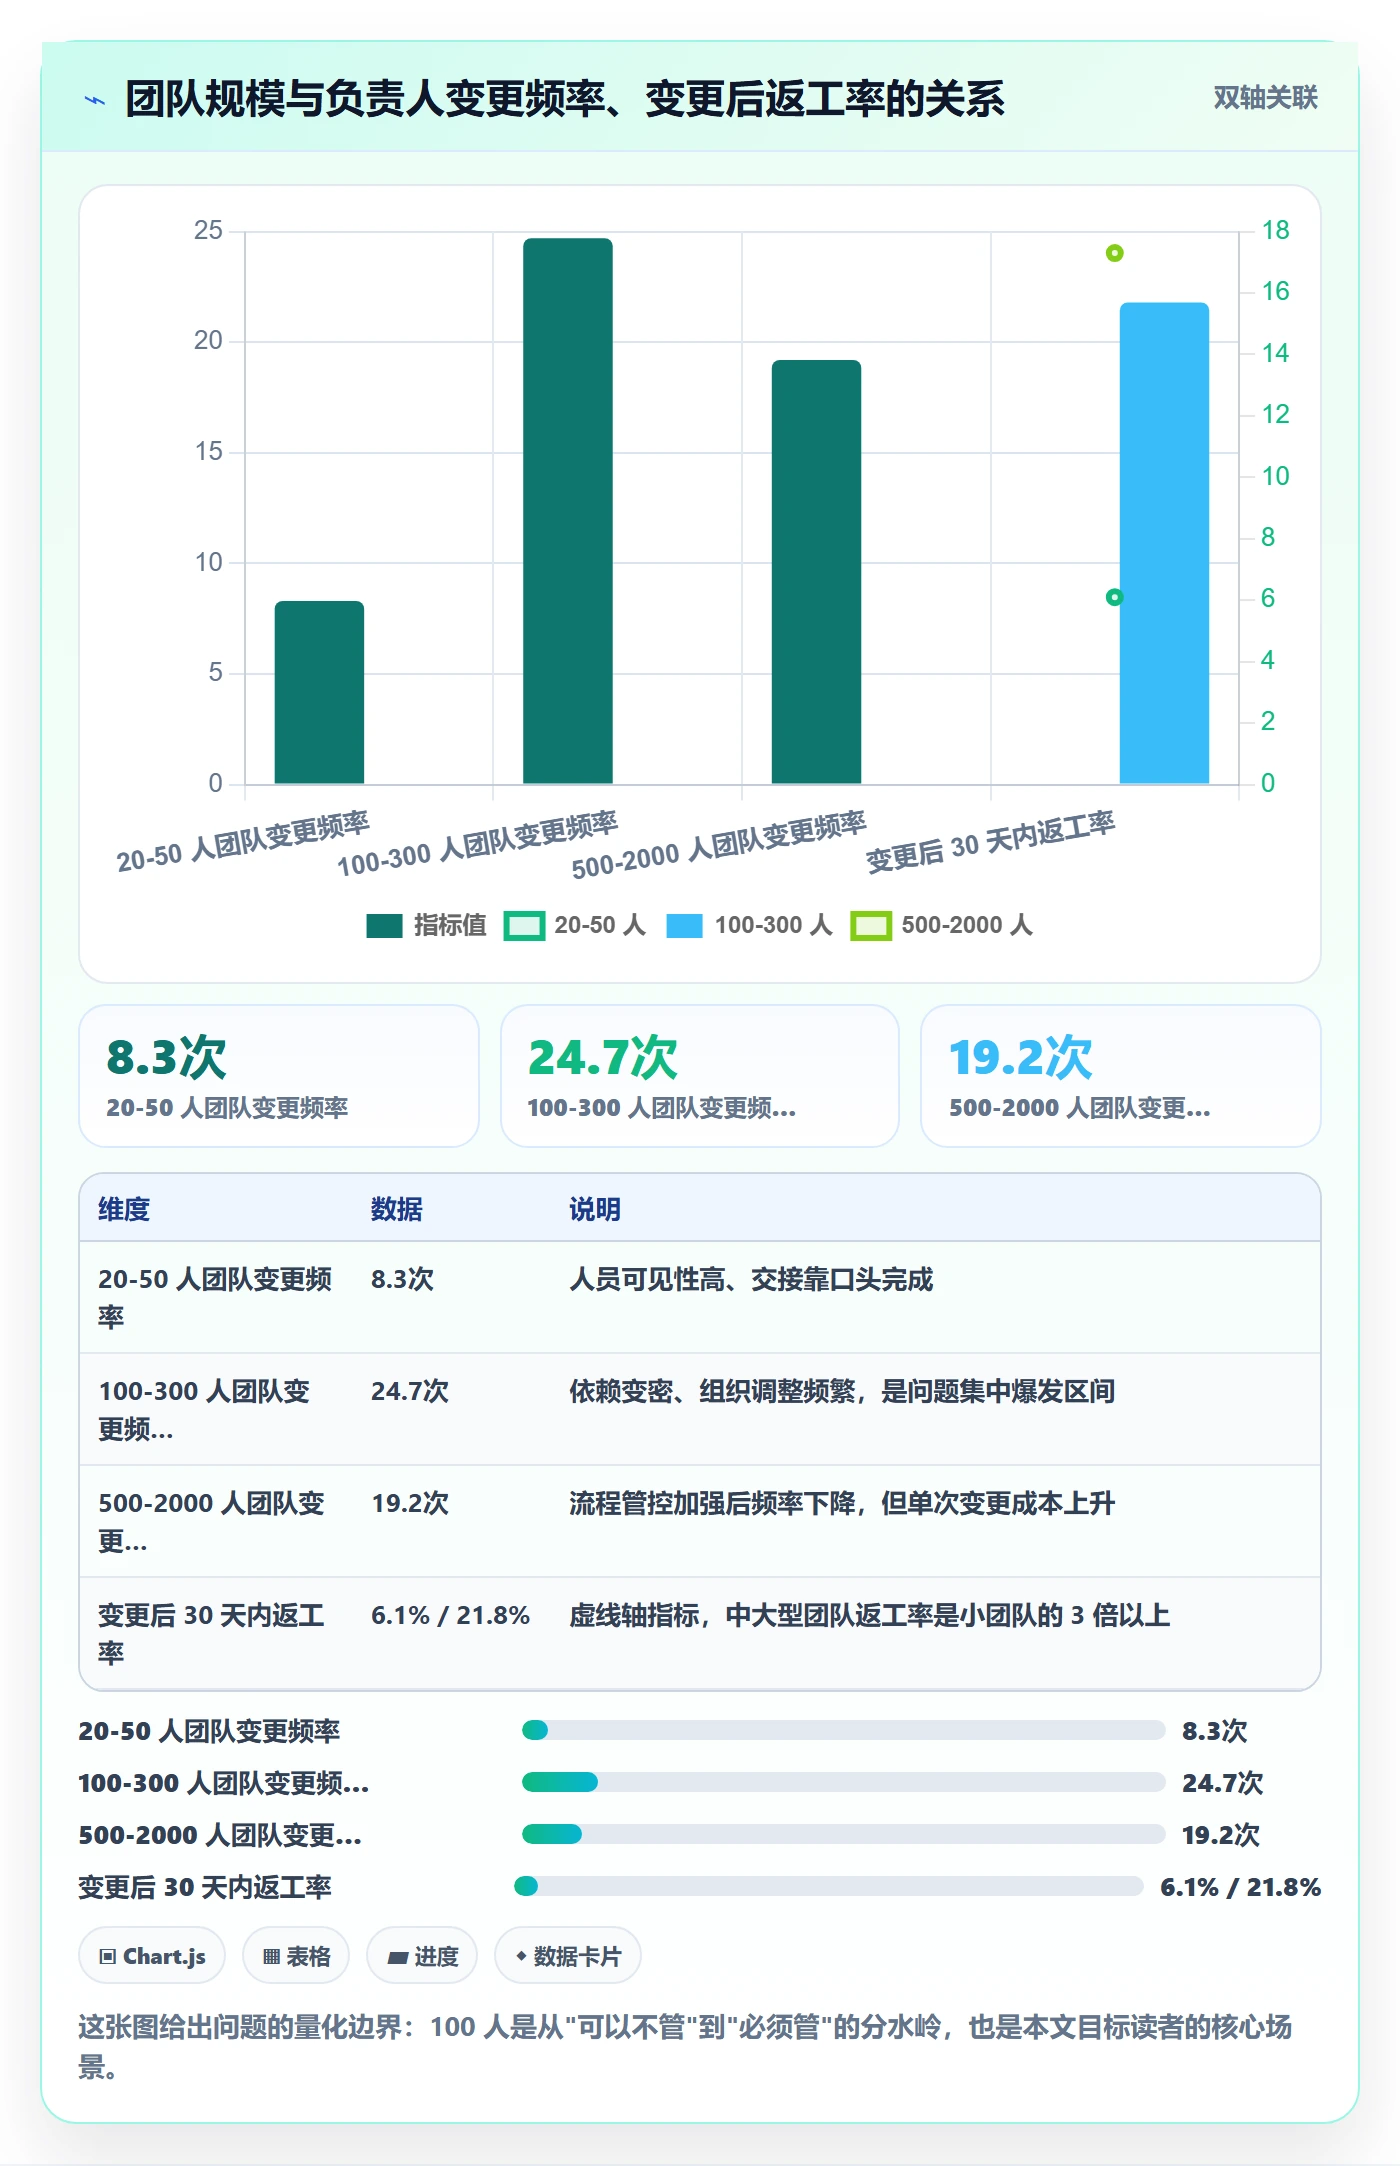Click the Chart.js tag chip

[x=152, y=1956]
